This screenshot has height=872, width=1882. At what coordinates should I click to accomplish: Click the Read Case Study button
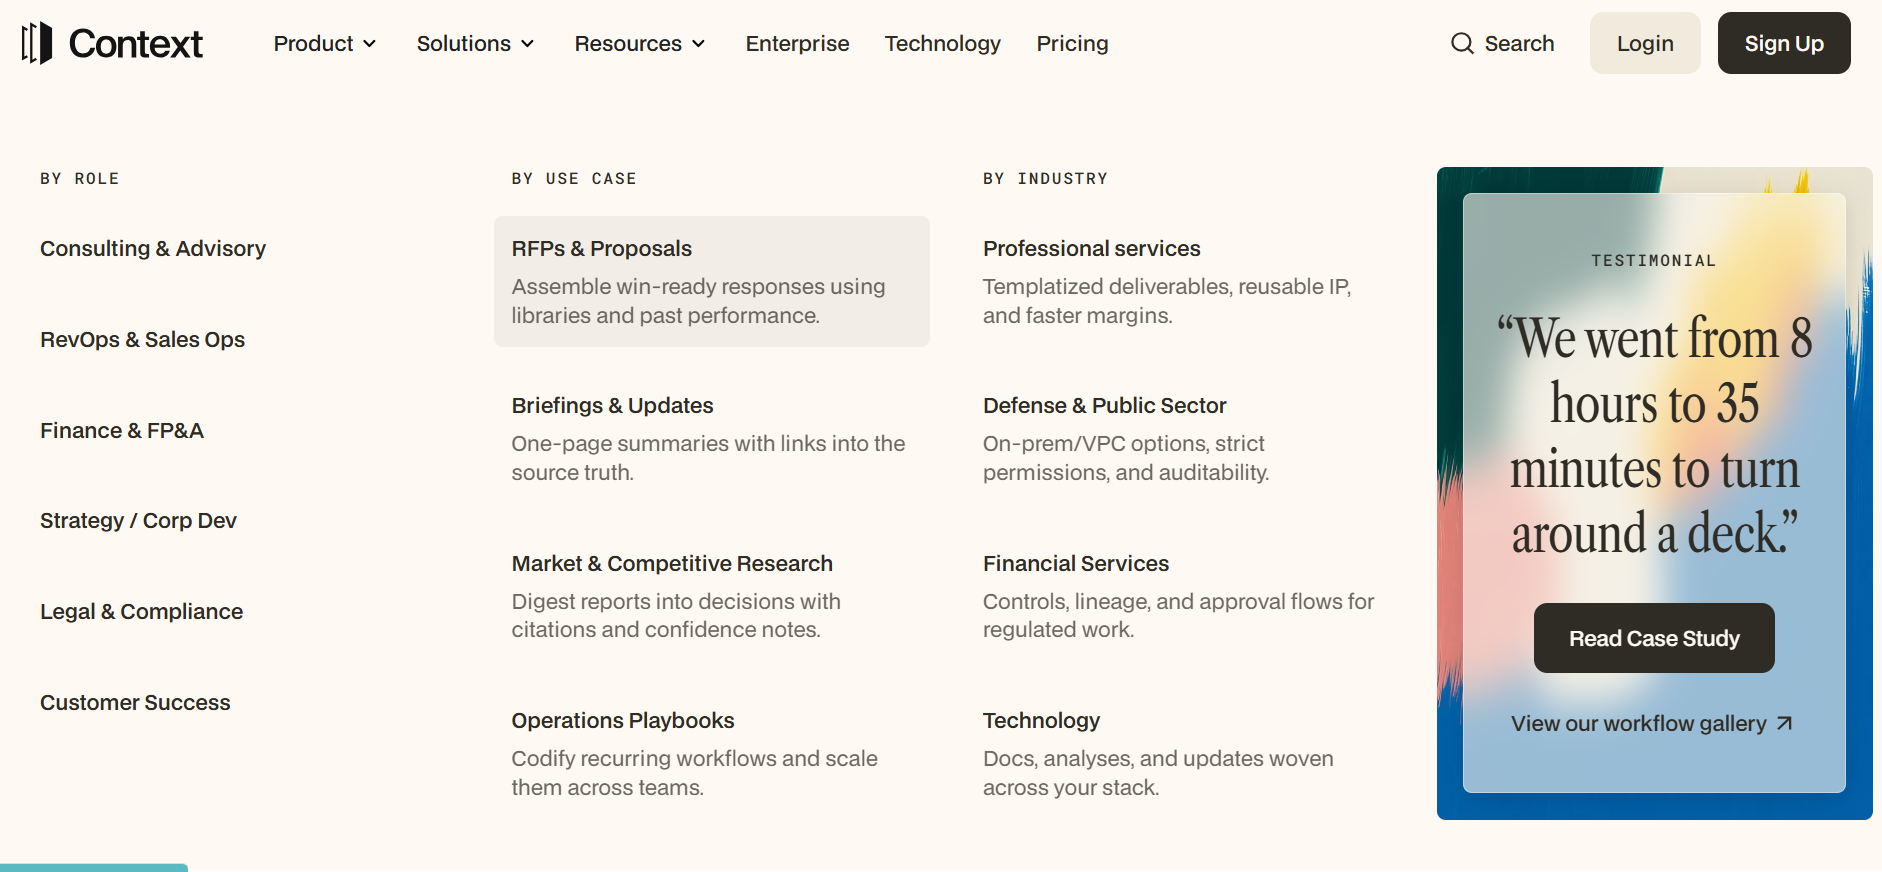[1654, 638]
